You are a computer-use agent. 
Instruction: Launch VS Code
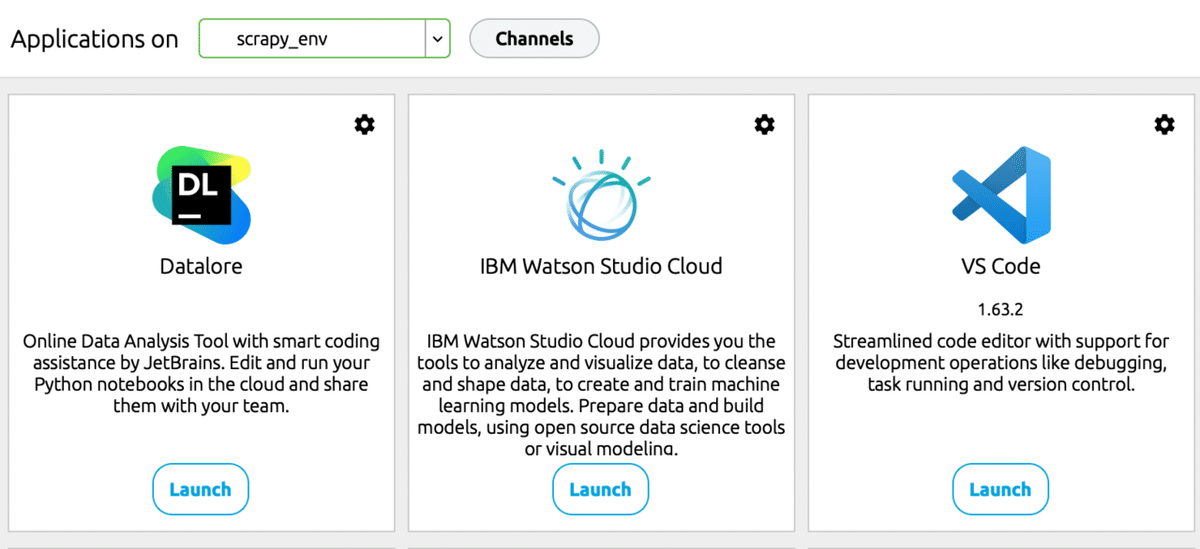[1000, 489]
